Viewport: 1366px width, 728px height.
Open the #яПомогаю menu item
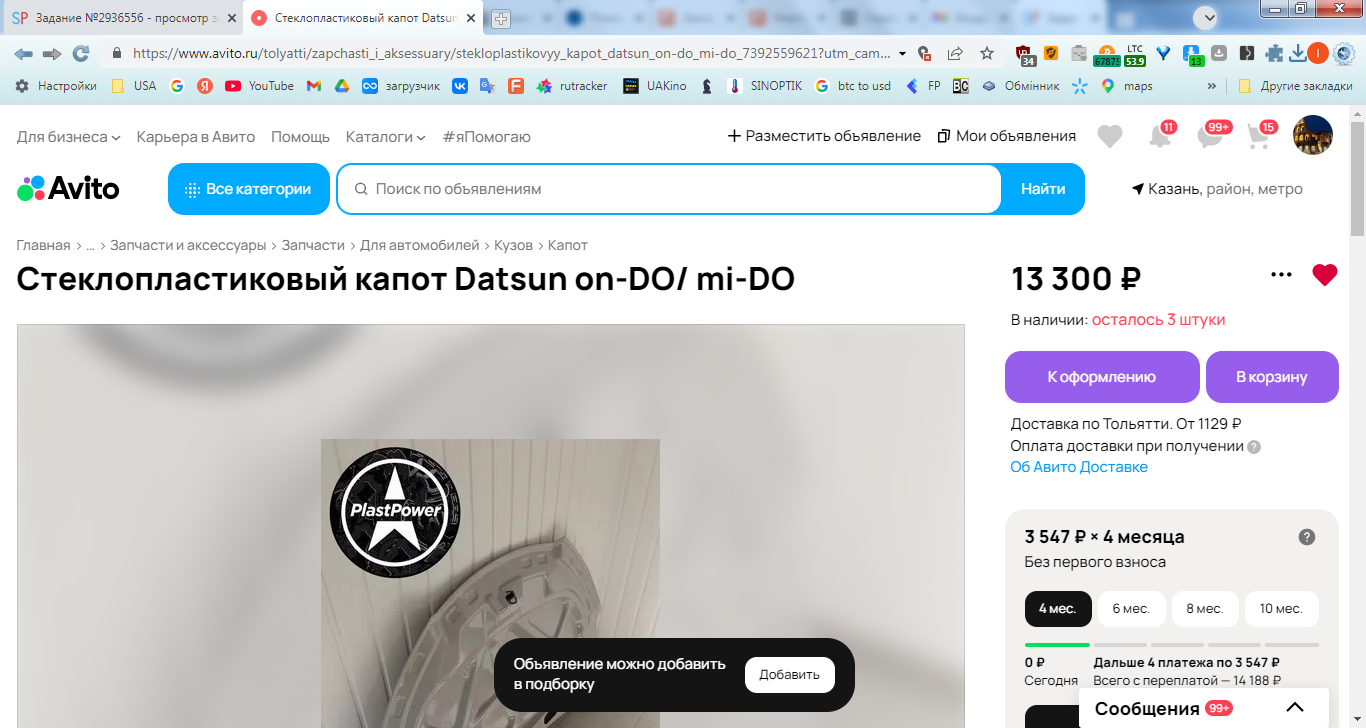tap(487, 136)
